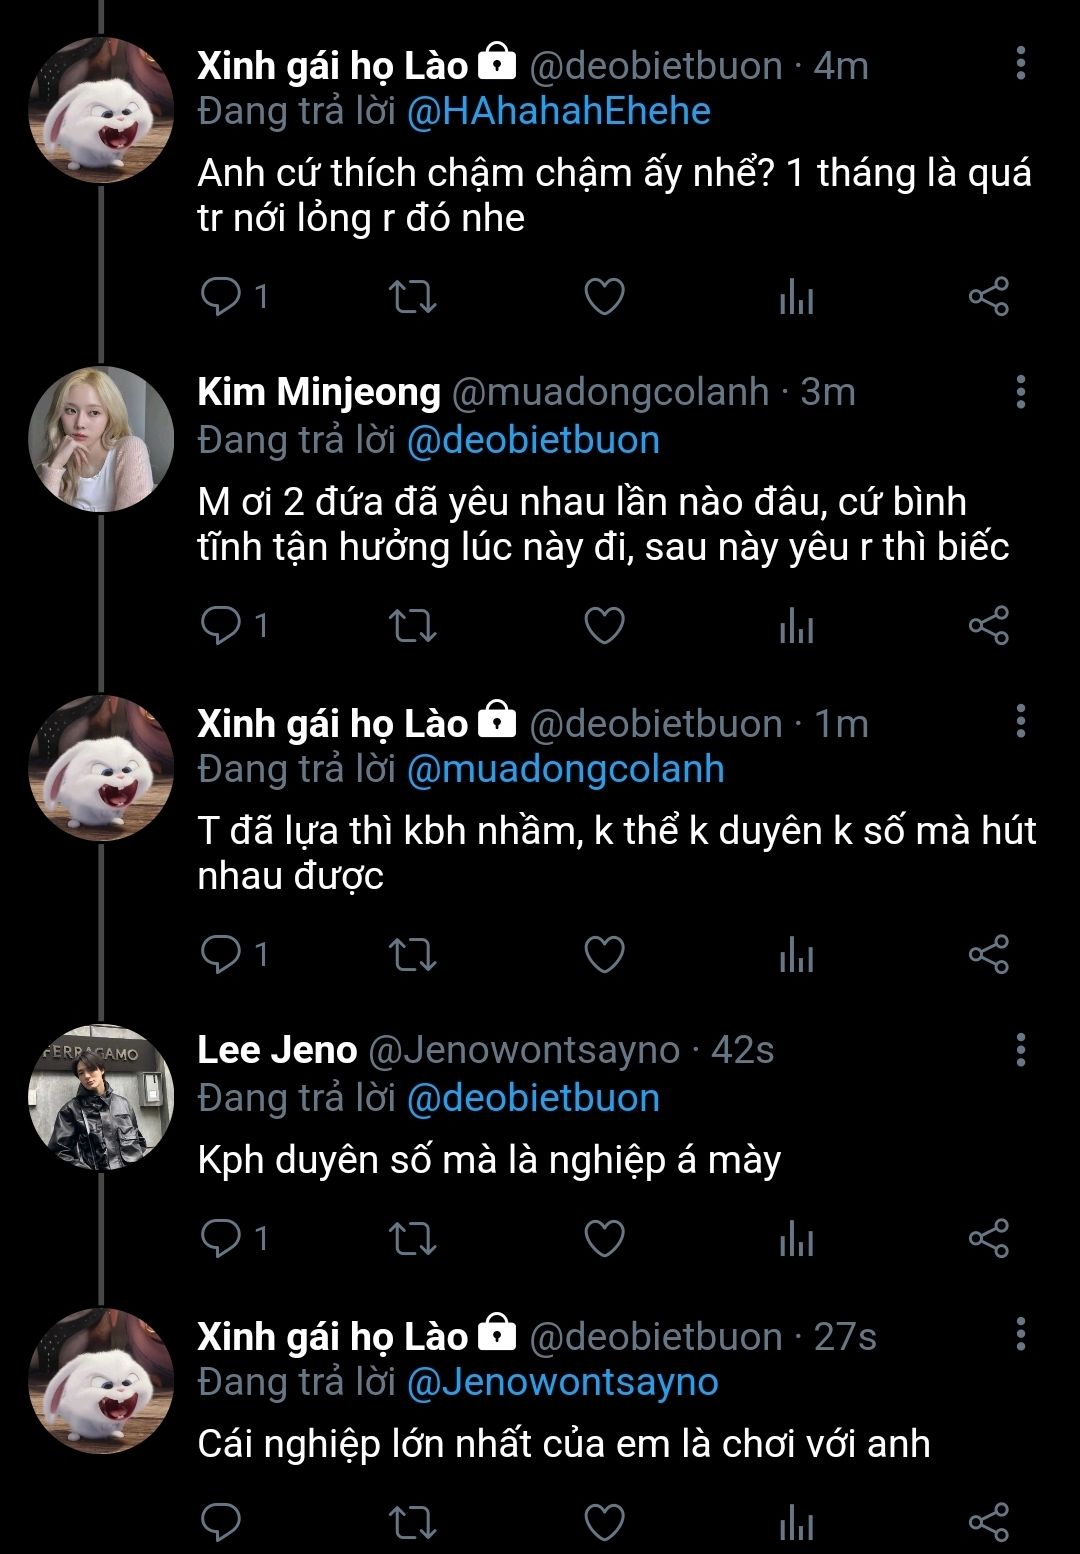
Task: View analytics for Lee Jeno's tweet
Action: (796, 1239)
